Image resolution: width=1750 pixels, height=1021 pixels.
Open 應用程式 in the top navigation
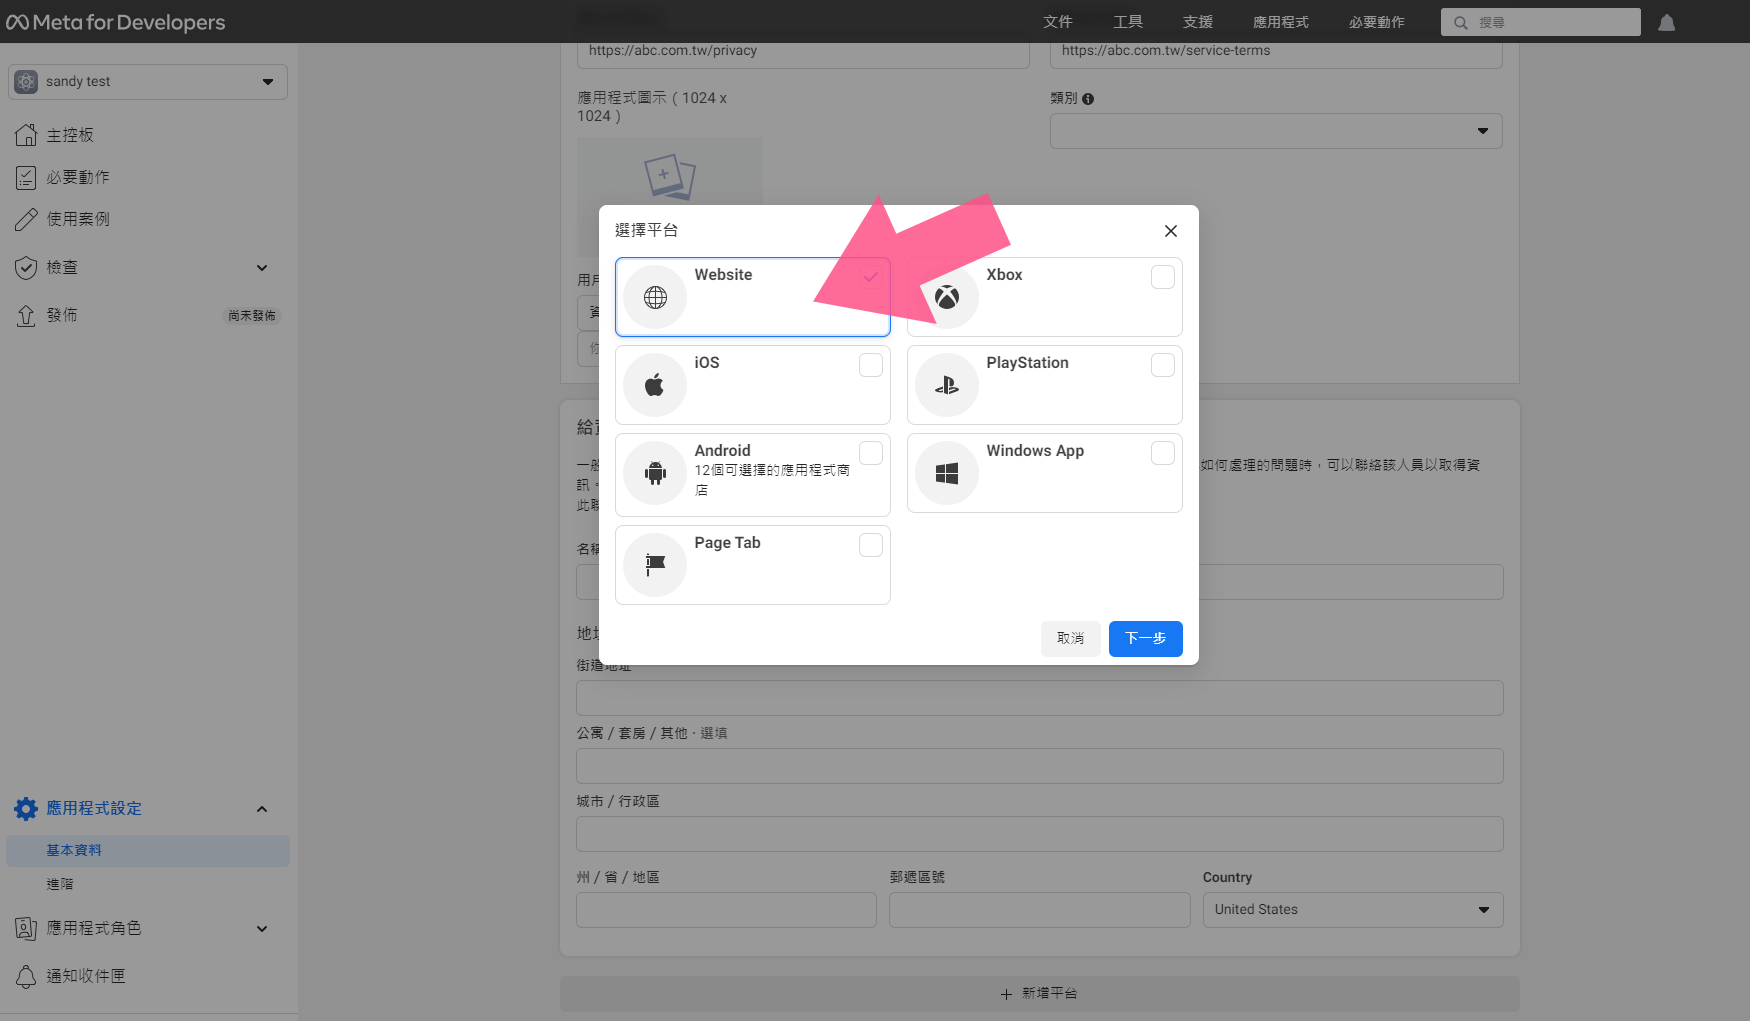click(x=1281, y=22)
